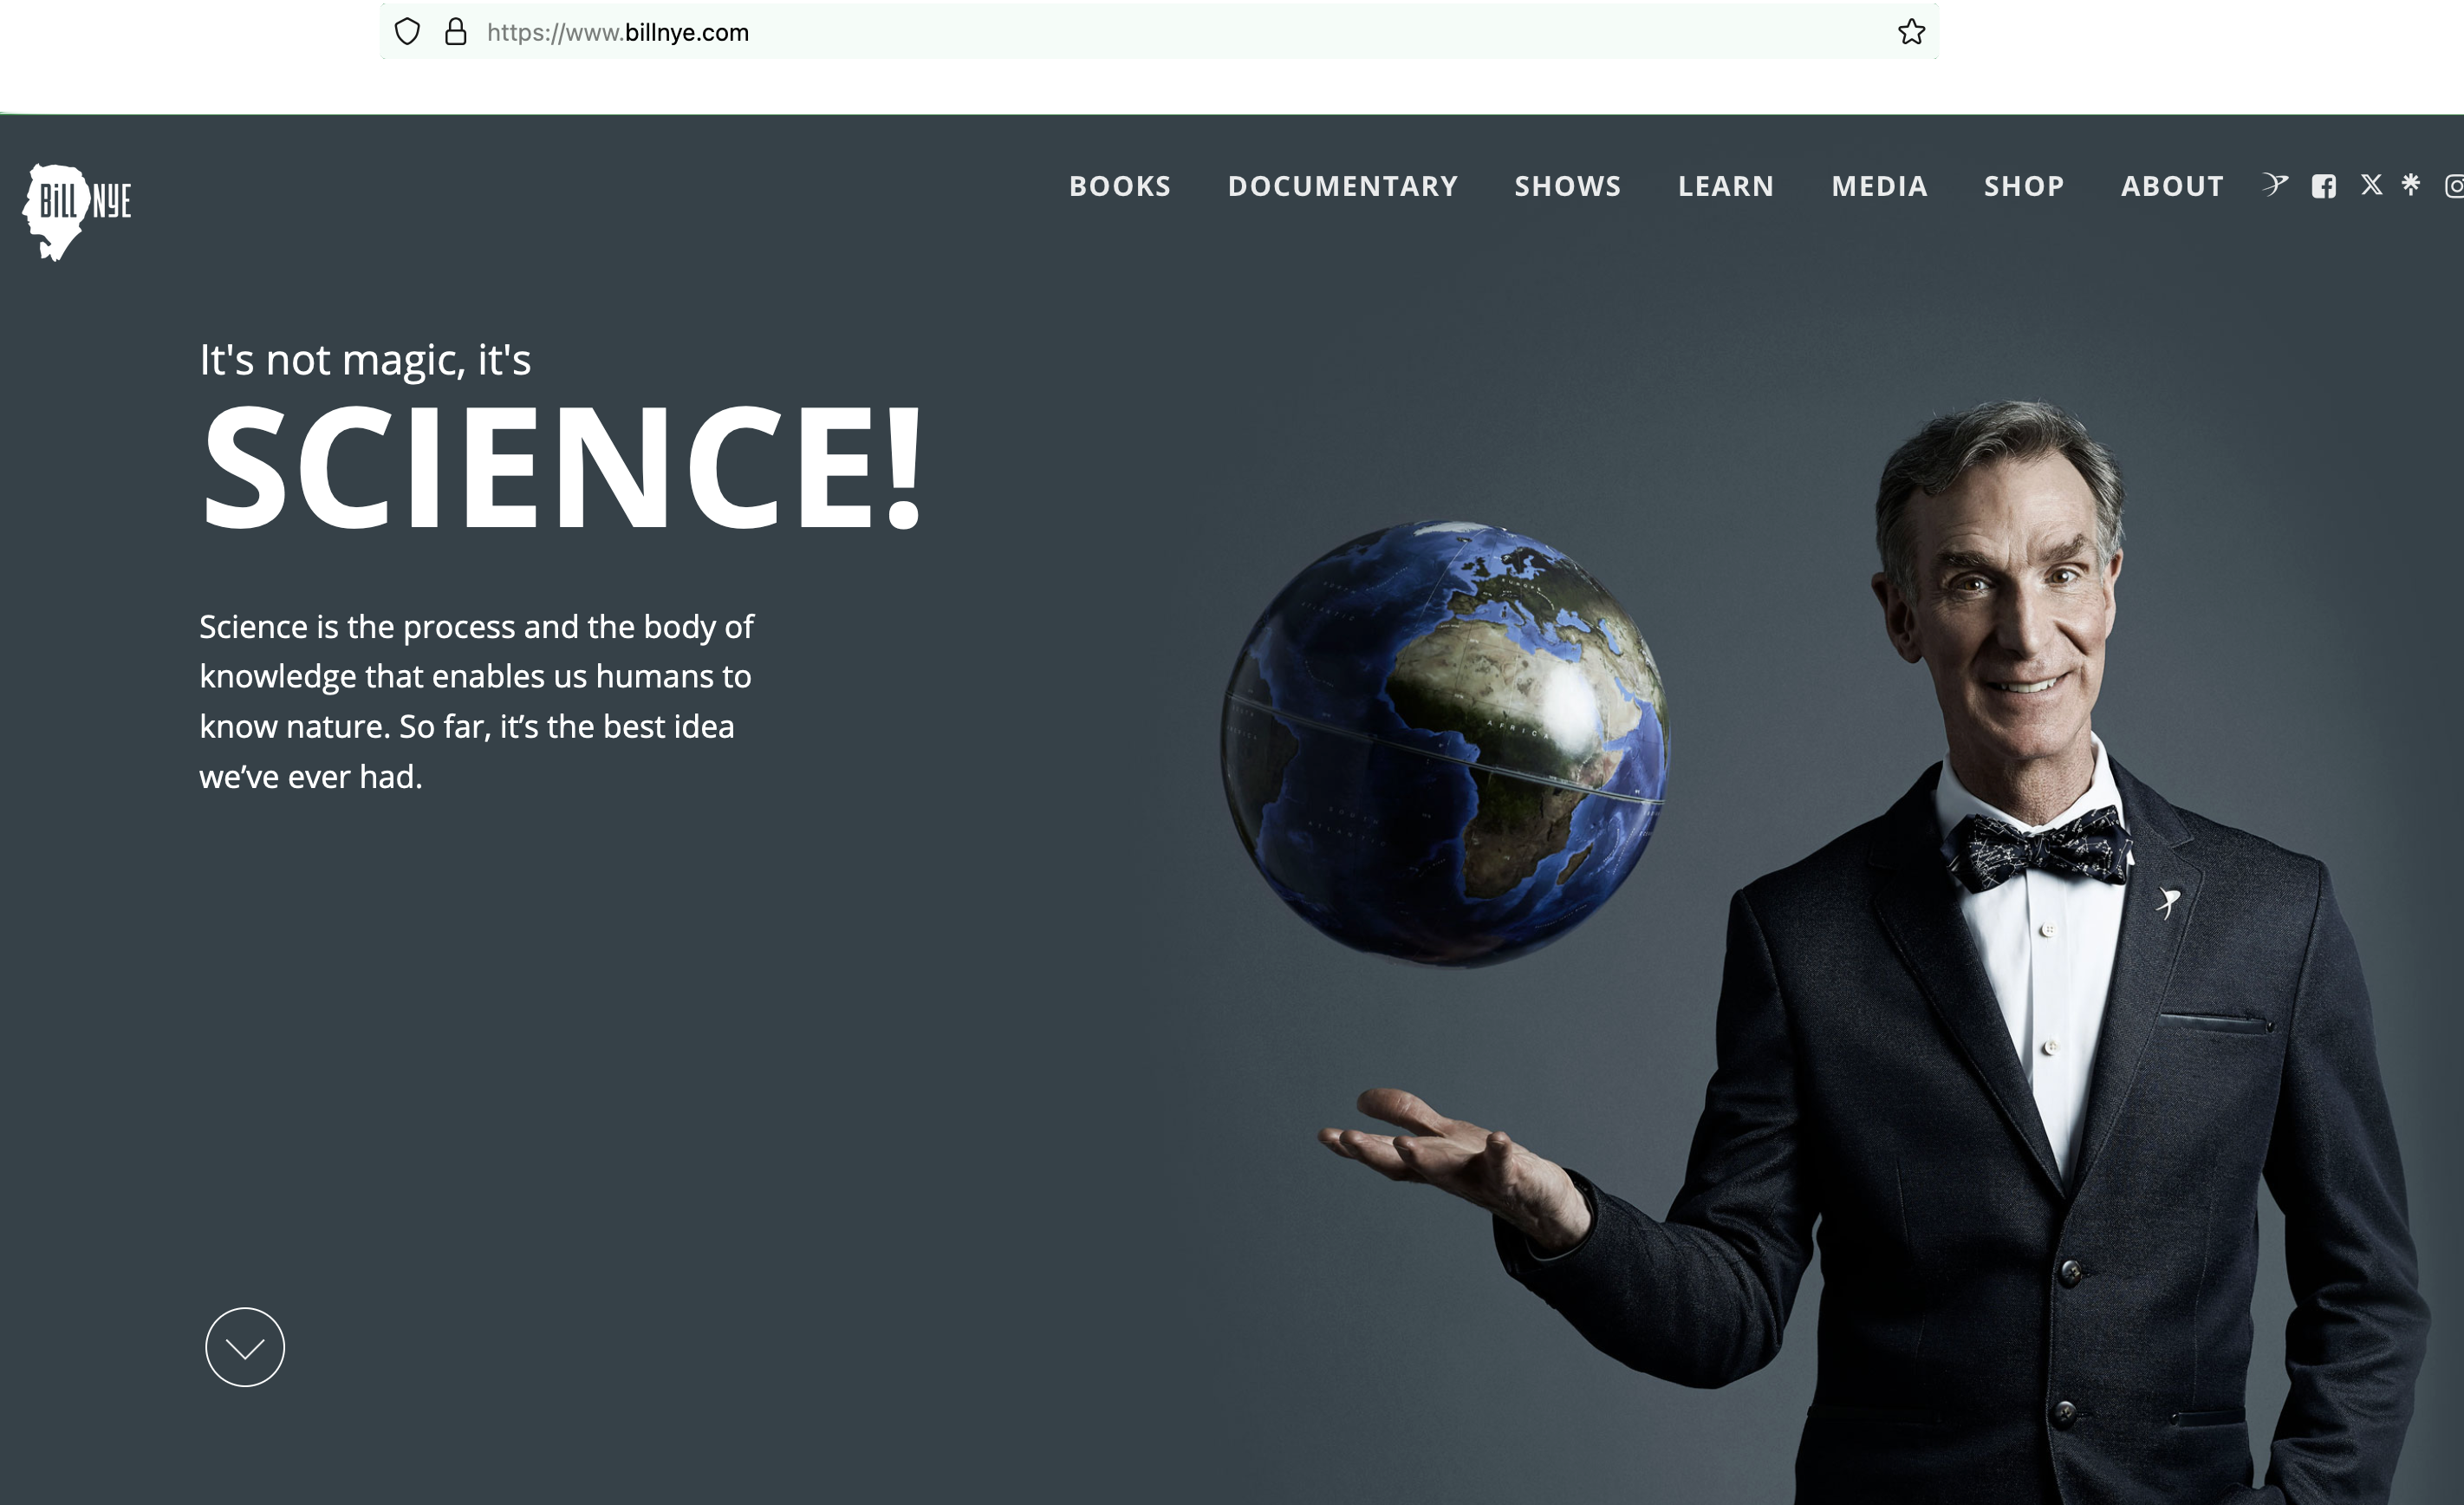Click the floating Earth globe image

1445,743
